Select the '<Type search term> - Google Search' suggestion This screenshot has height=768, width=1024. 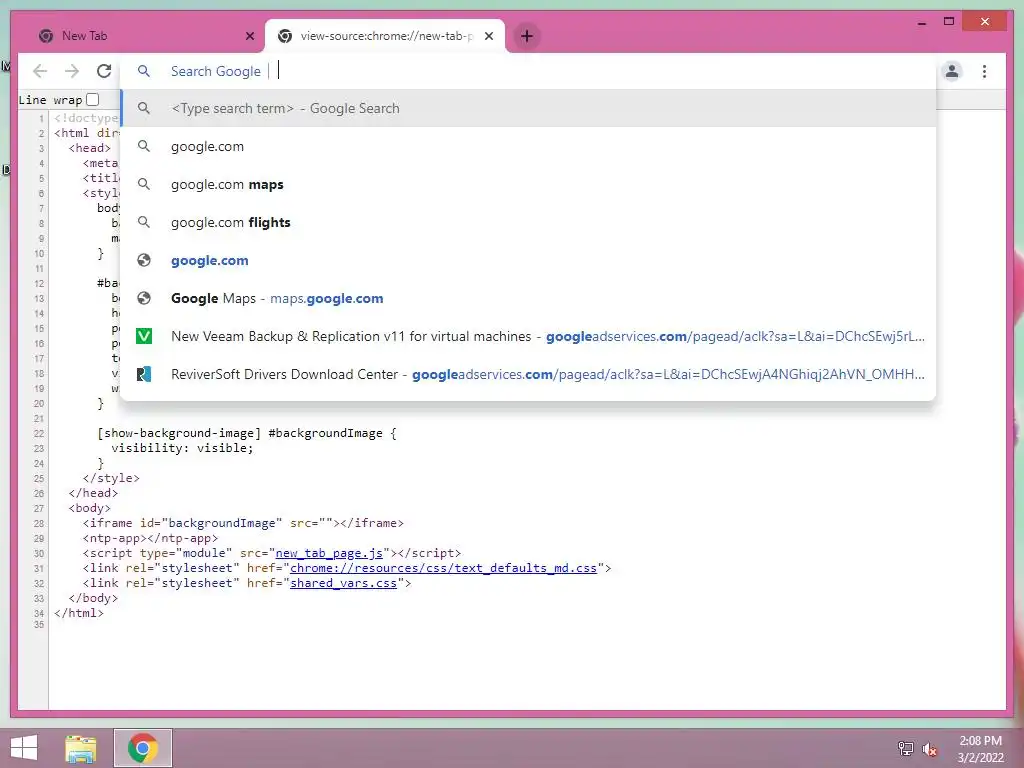coord(528,108)
